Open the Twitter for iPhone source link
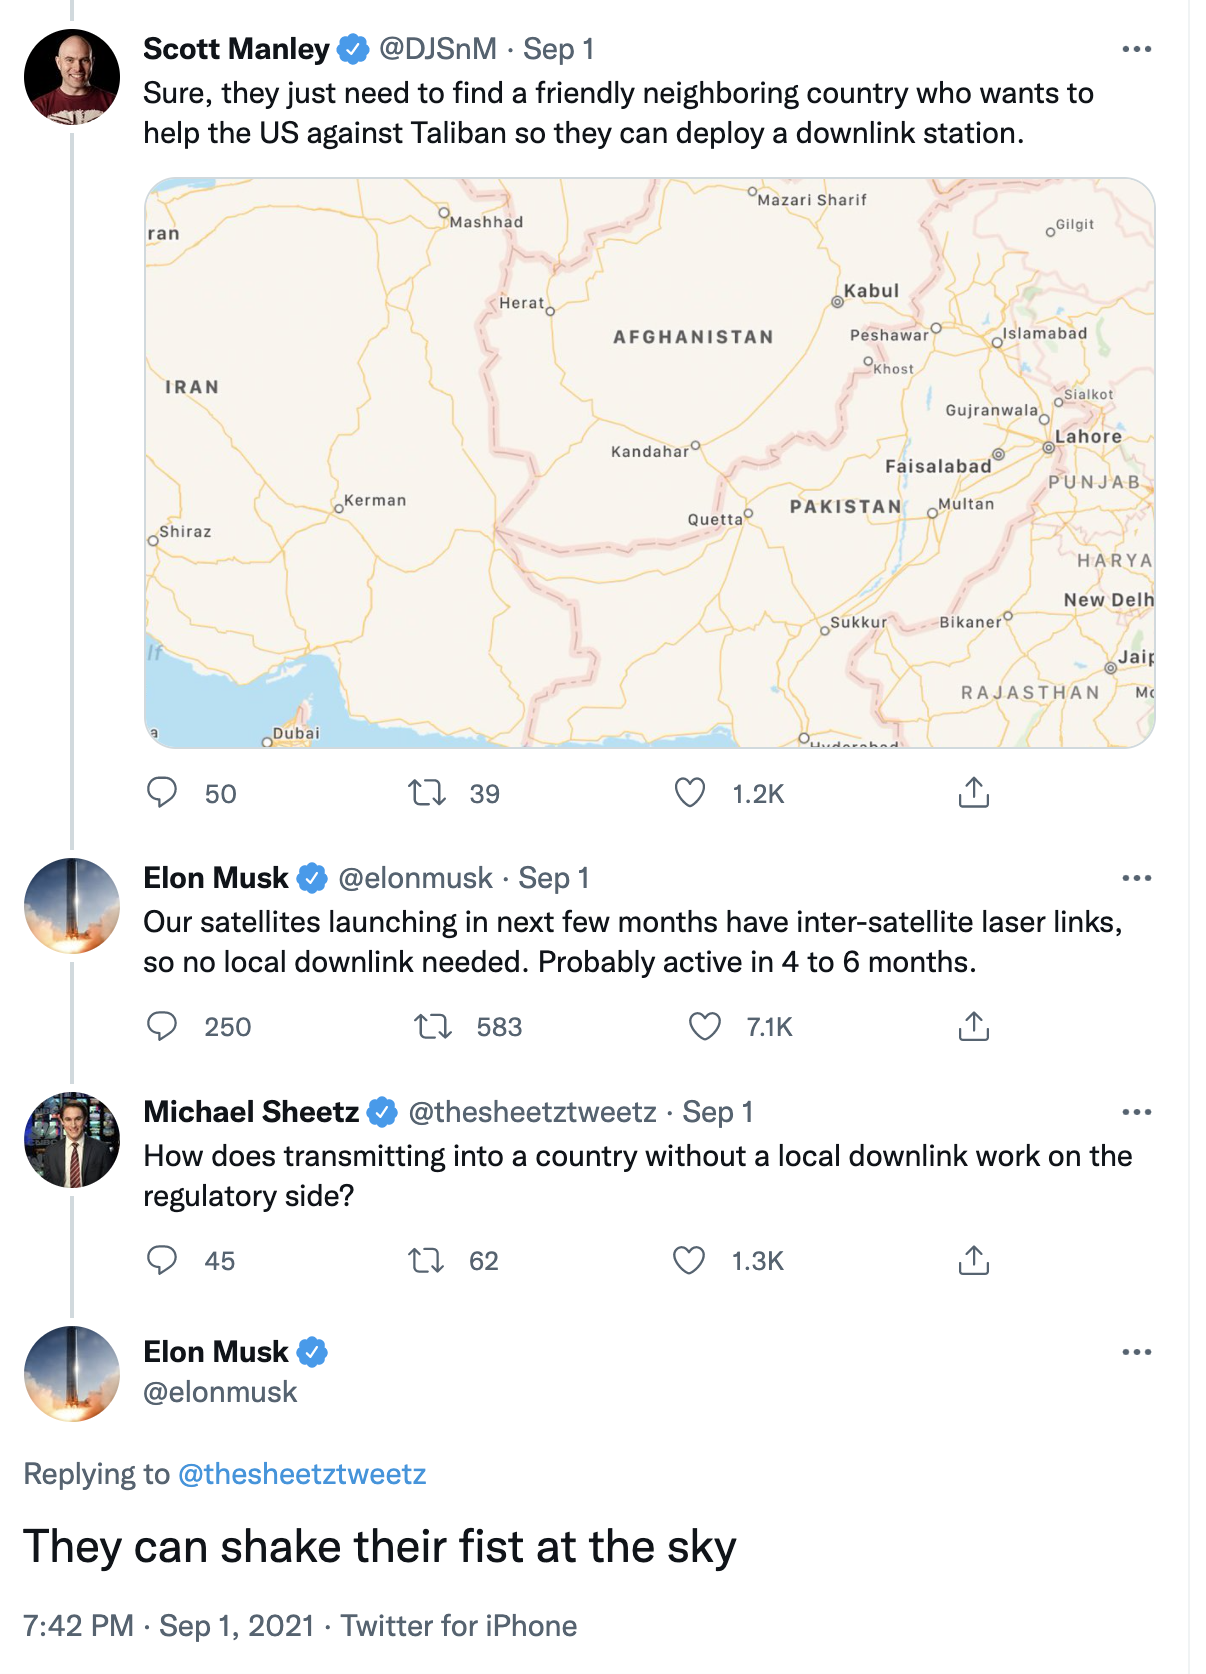Image resolution: width=1206 pixels, height=1674 pixels. [458, 1626]
